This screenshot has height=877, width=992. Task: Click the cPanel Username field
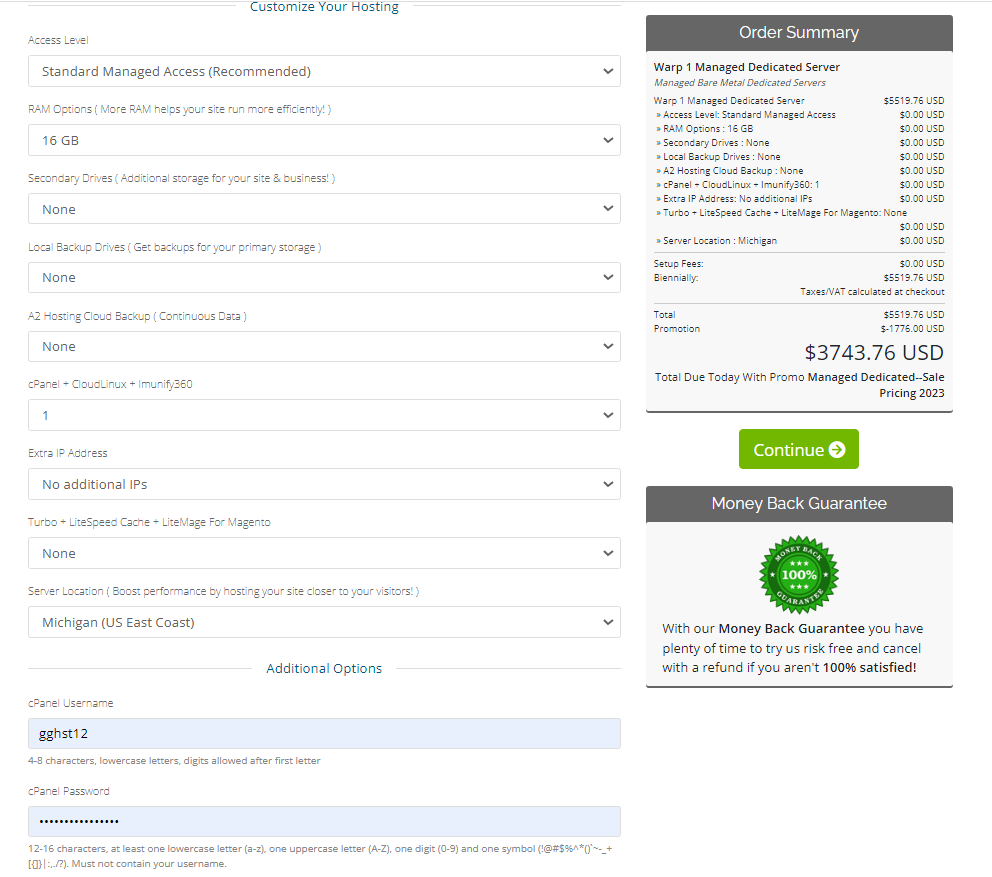324,733
